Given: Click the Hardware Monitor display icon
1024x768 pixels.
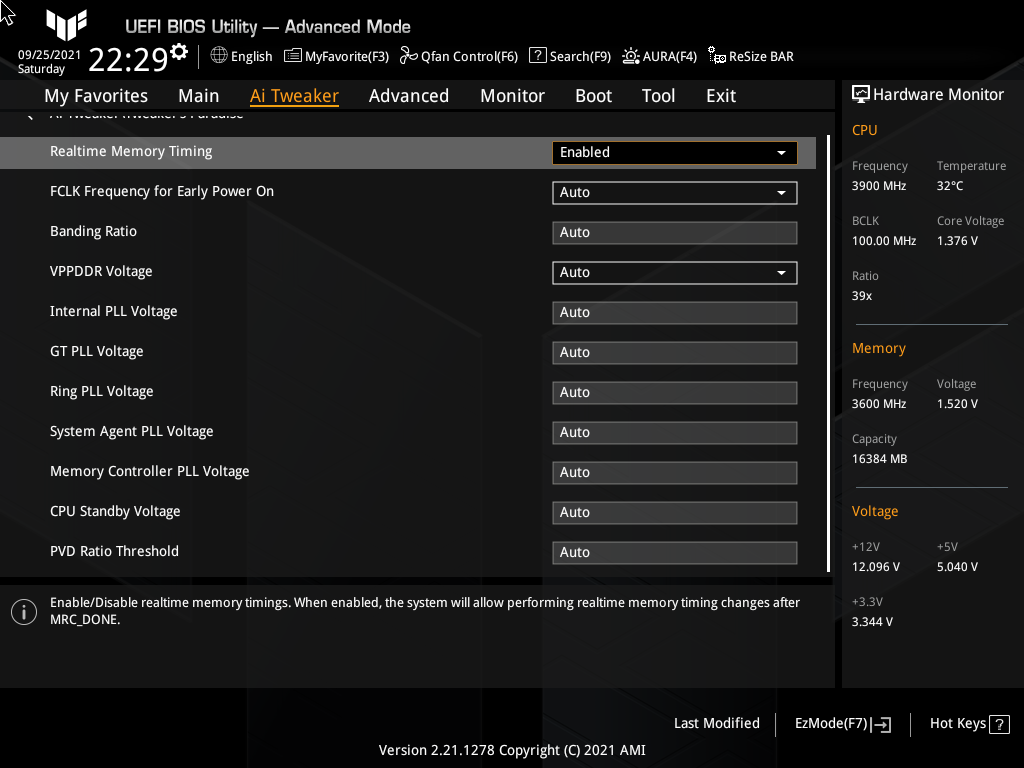Looking at the screenshot, I should click(861, 95).
